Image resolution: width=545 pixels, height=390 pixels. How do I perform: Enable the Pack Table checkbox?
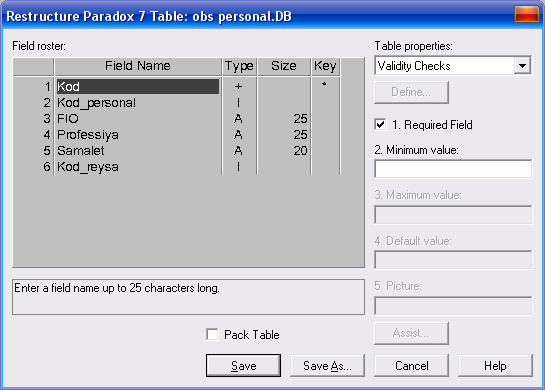click(x=212, y=334)
